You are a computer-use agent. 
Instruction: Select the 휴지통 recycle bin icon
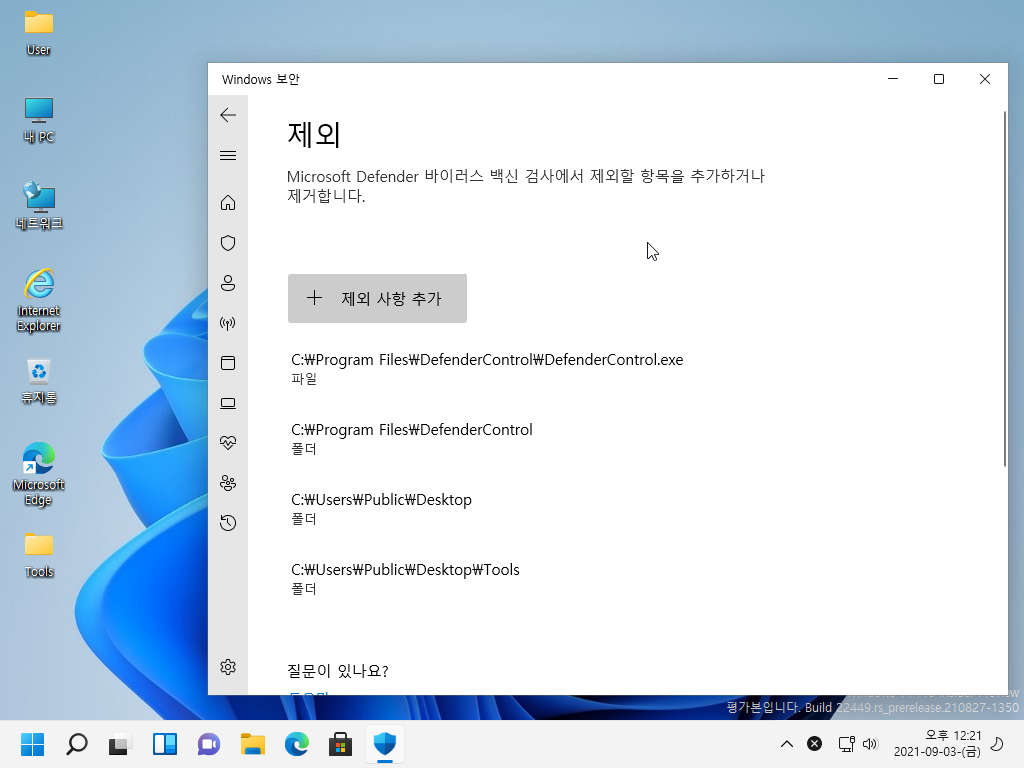pyautogui.click(x=39, y=381)
